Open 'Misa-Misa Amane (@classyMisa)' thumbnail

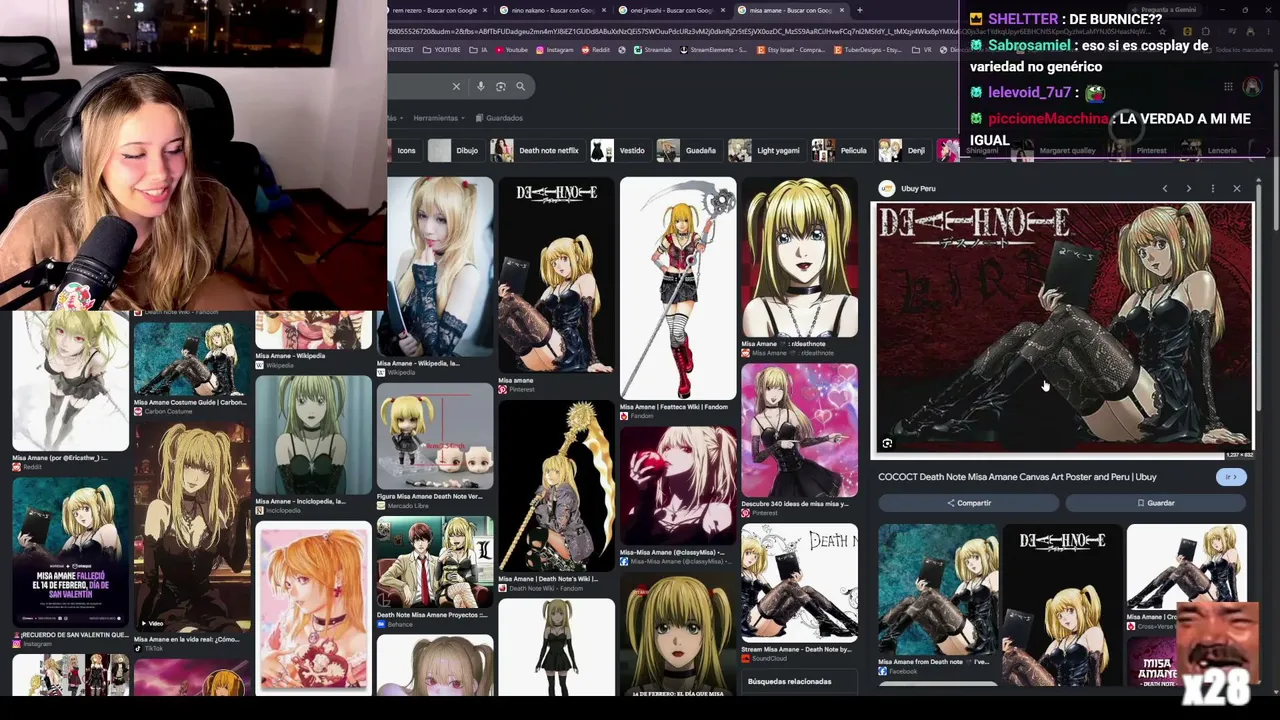678,486
